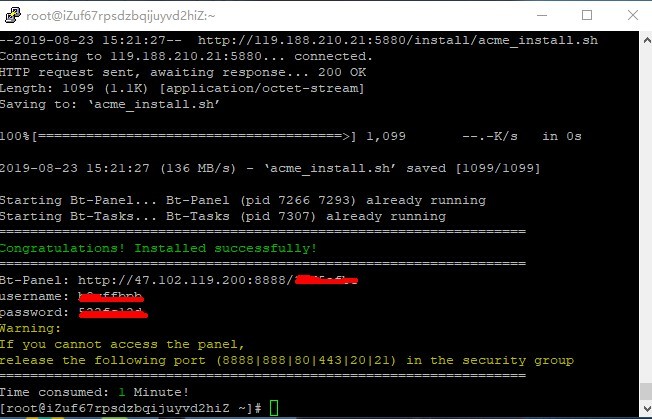Click the root@iZuf67rpsdzbqijuyvd2hiZ window title
Image resolution: width=652 pixels, height=419 pixels.
coord(121,16)
